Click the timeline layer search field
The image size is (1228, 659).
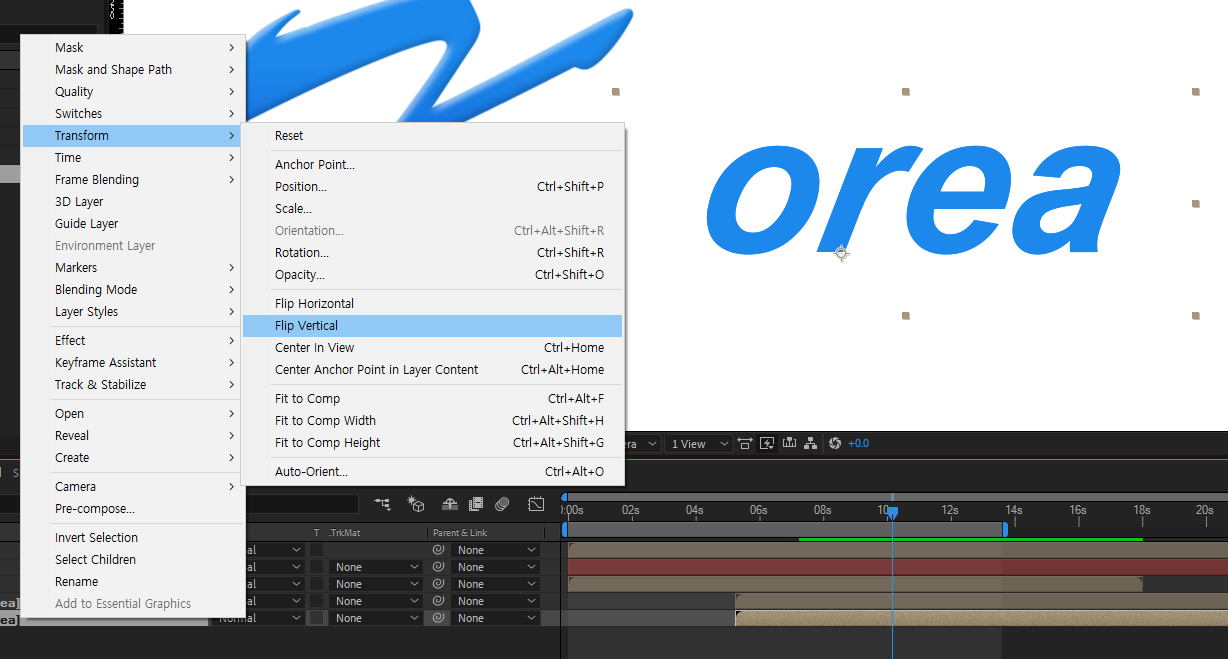click(x=302, y=504)
